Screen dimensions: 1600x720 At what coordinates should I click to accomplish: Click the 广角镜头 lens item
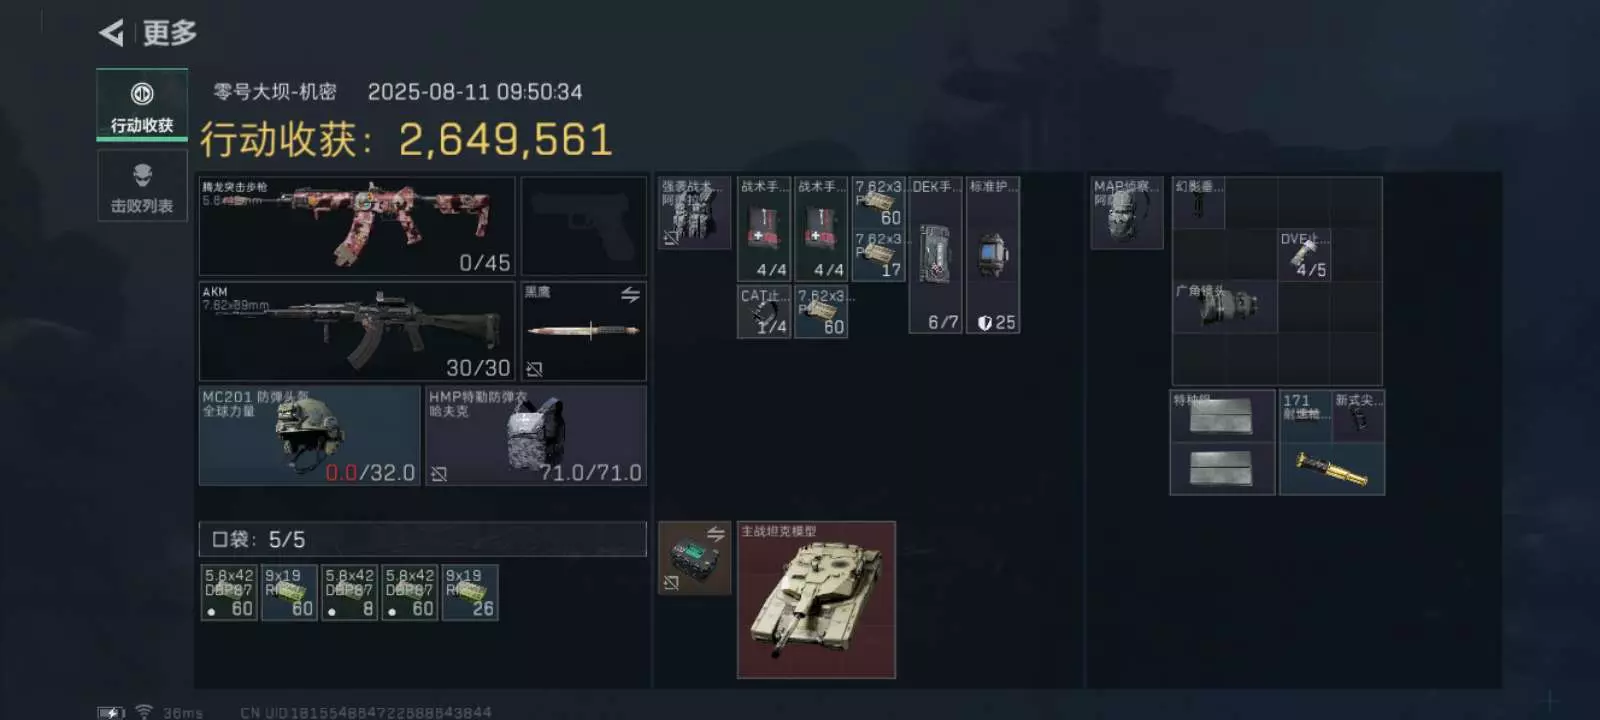(1225, 306)
